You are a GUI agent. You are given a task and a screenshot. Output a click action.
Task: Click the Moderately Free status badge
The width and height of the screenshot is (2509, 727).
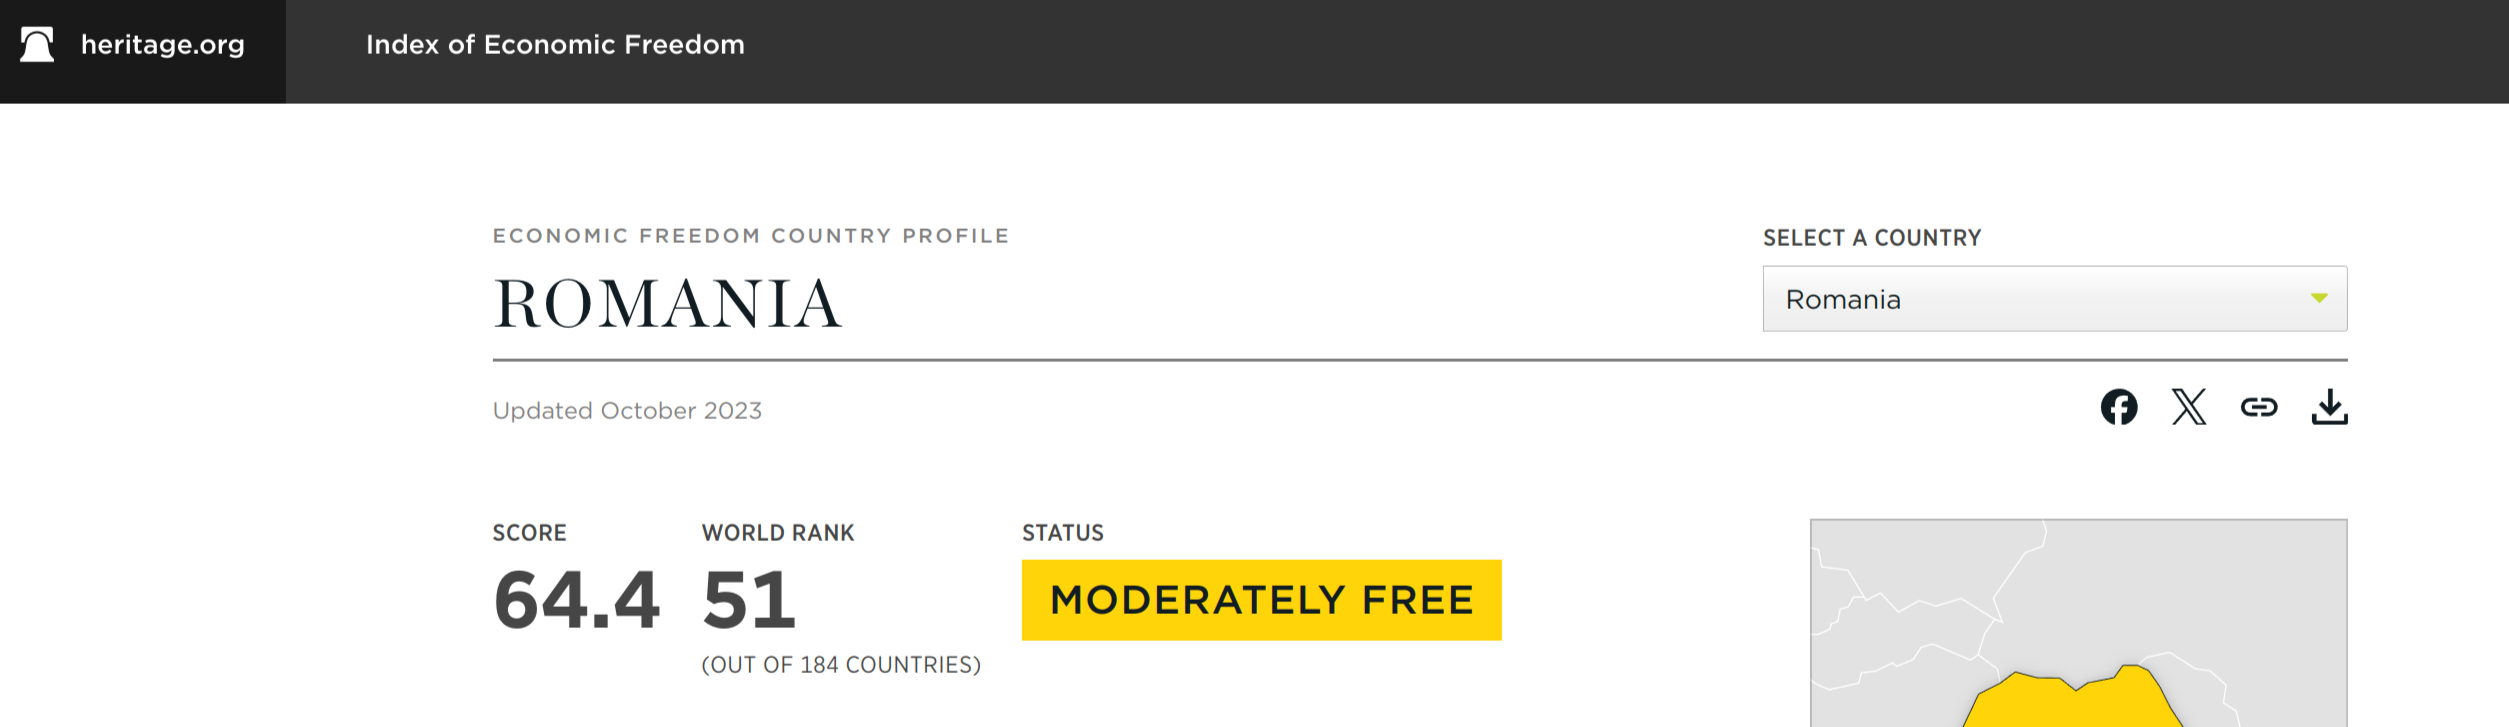[1261, 600]
